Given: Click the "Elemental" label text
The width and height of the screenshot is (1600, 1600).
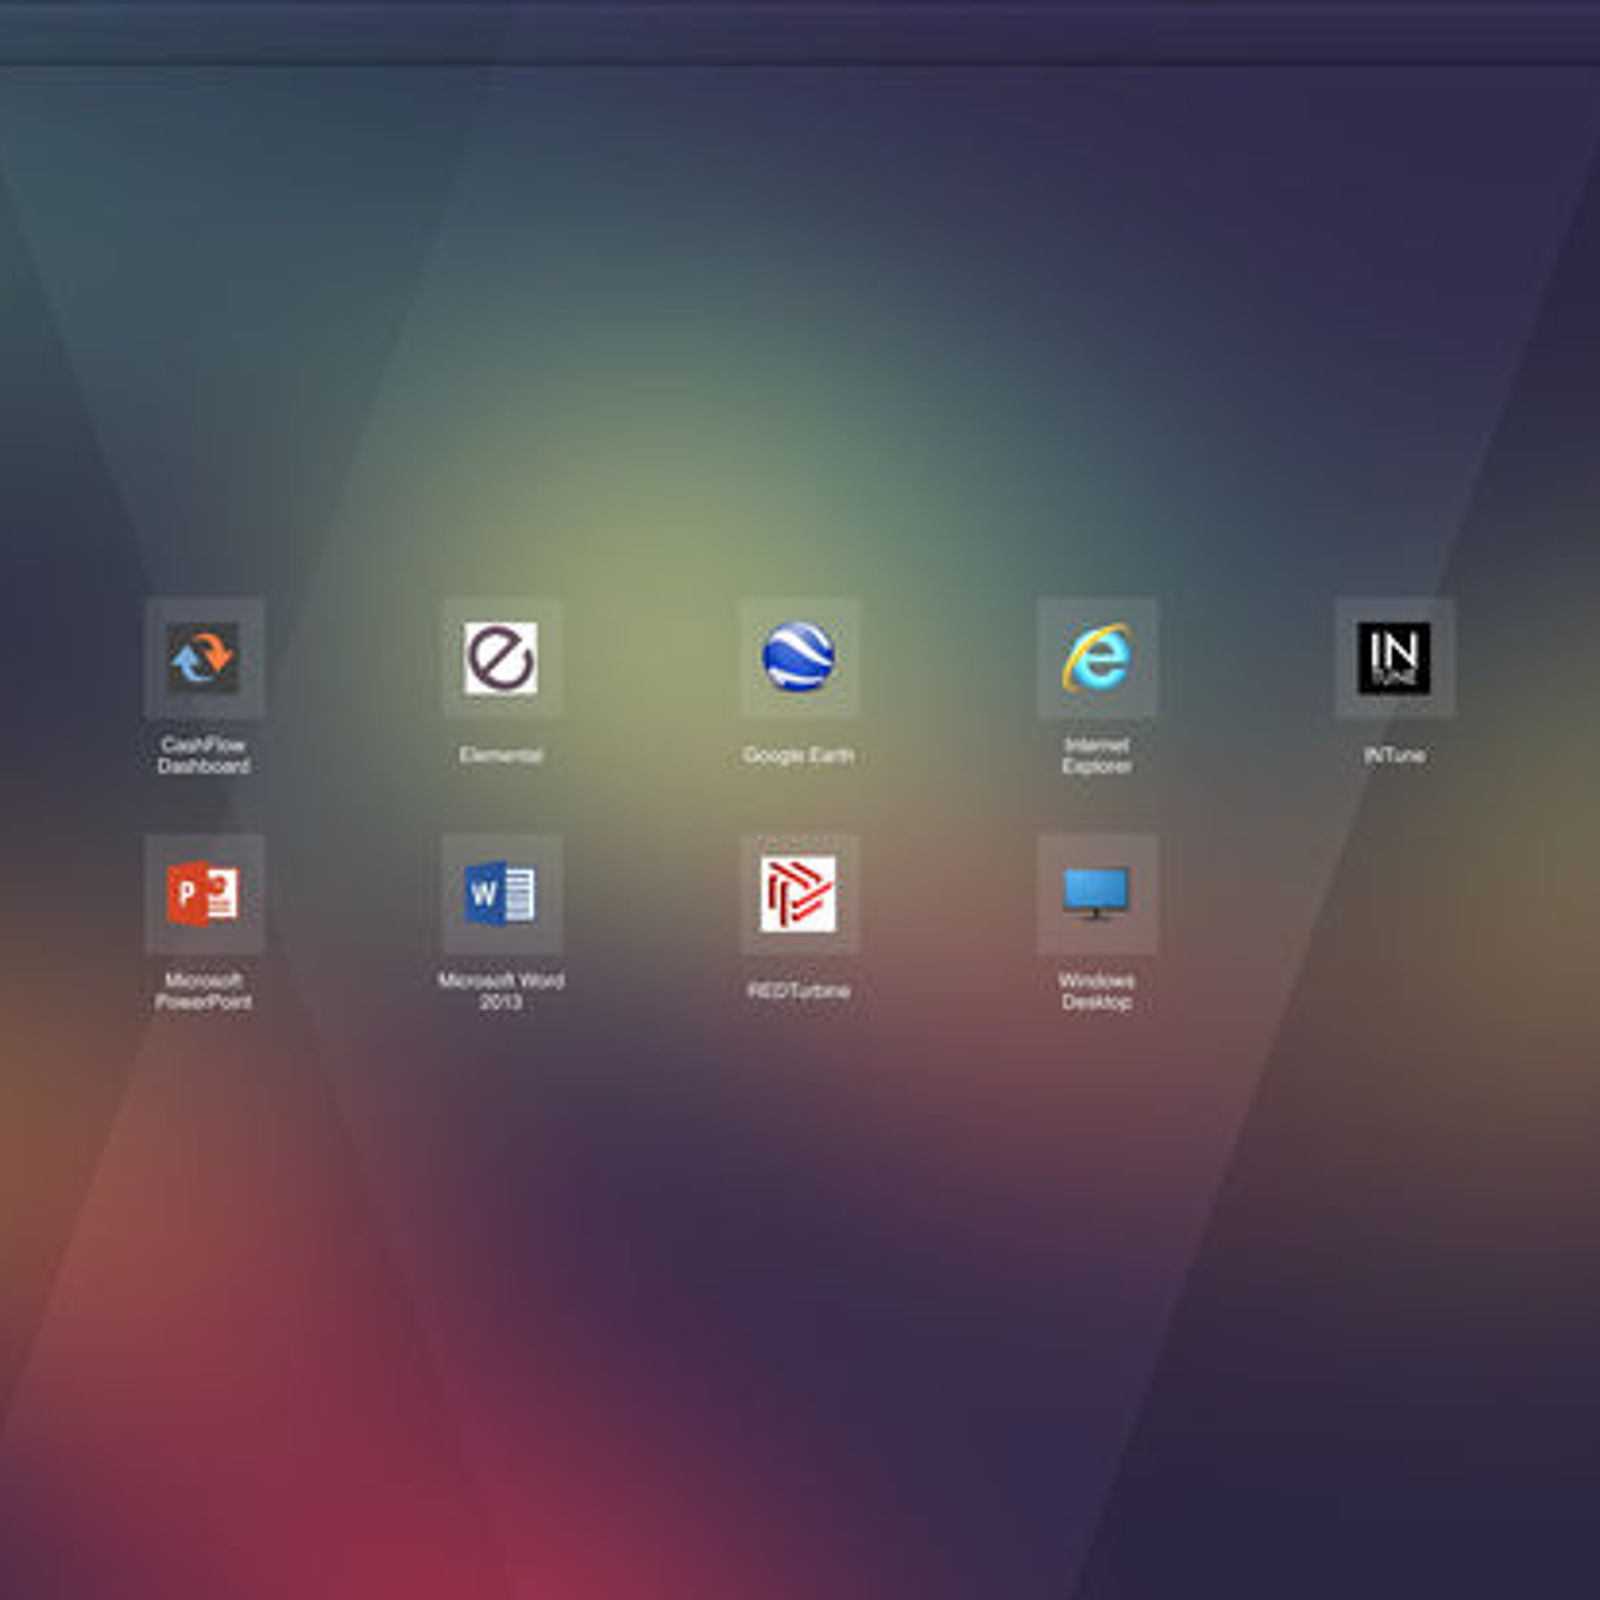Looking at the screenshot, I should [502, 756].
